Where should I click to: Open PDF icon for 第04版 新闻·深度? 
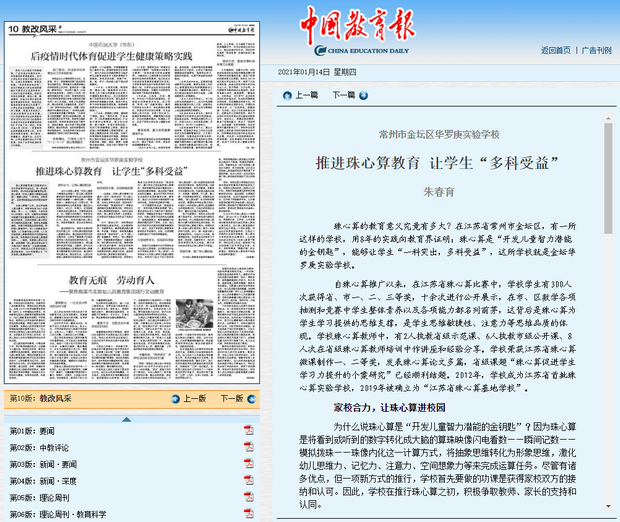tap(248, 480)
